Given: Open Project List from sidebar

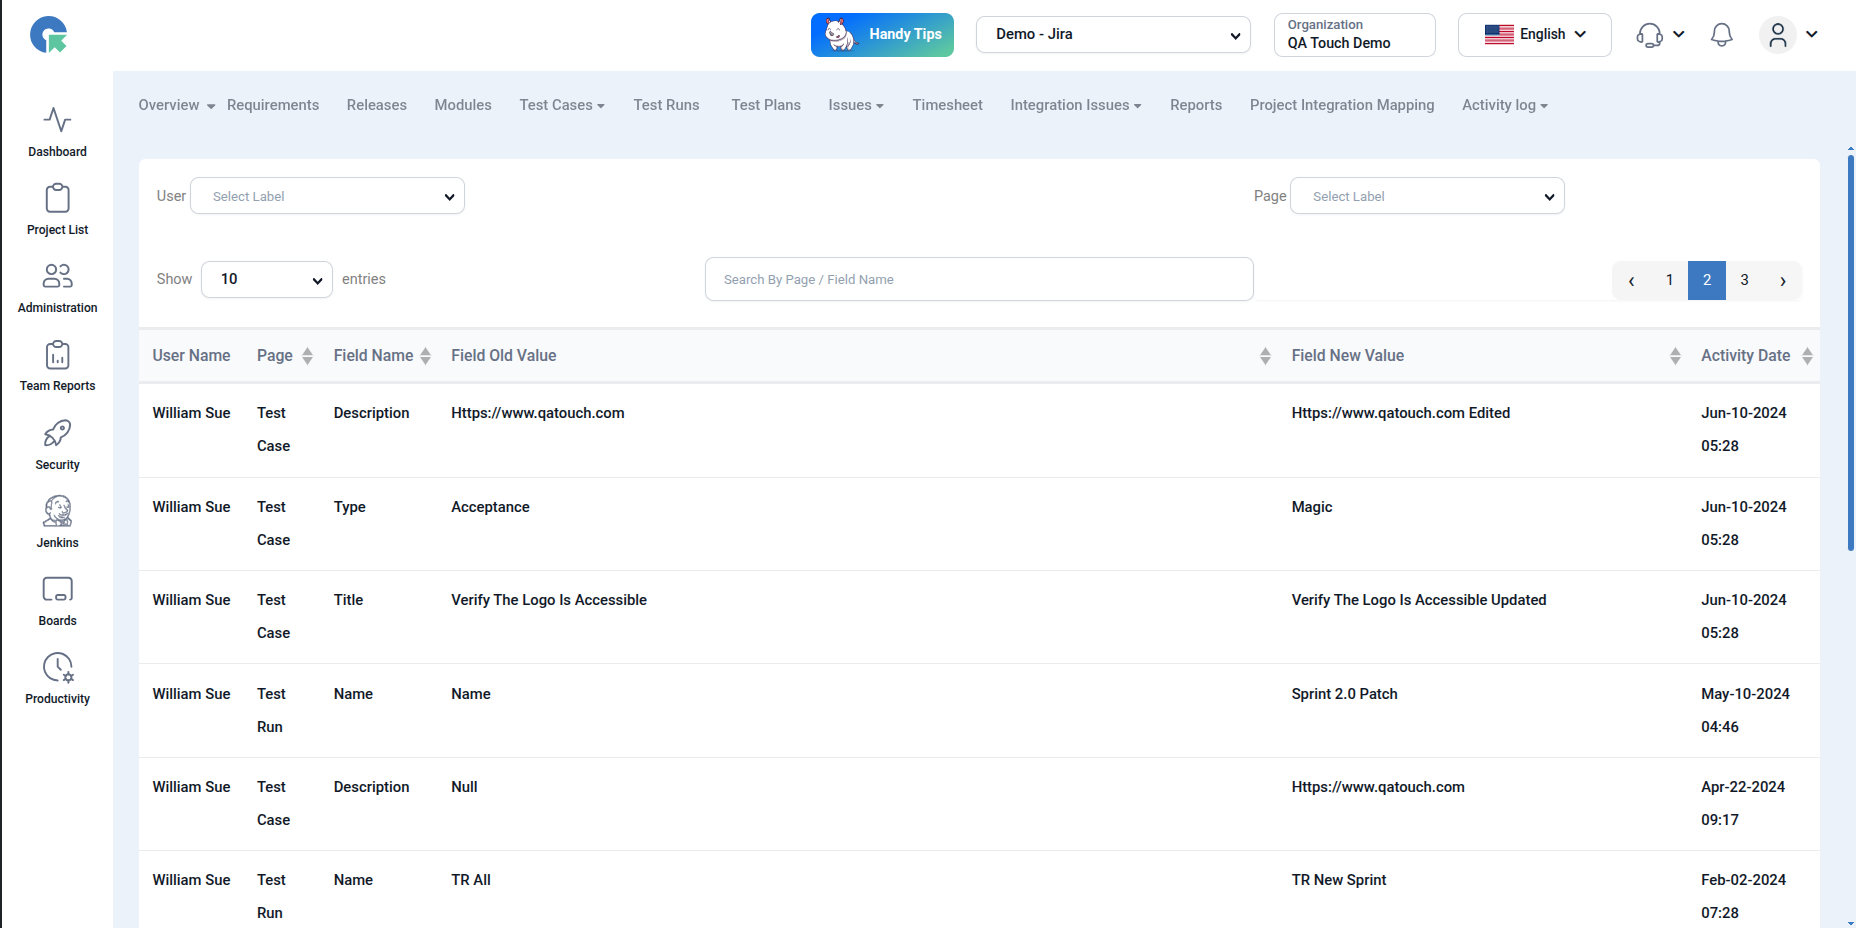Looking at the screenshot, I should click(x=57, y=199).
